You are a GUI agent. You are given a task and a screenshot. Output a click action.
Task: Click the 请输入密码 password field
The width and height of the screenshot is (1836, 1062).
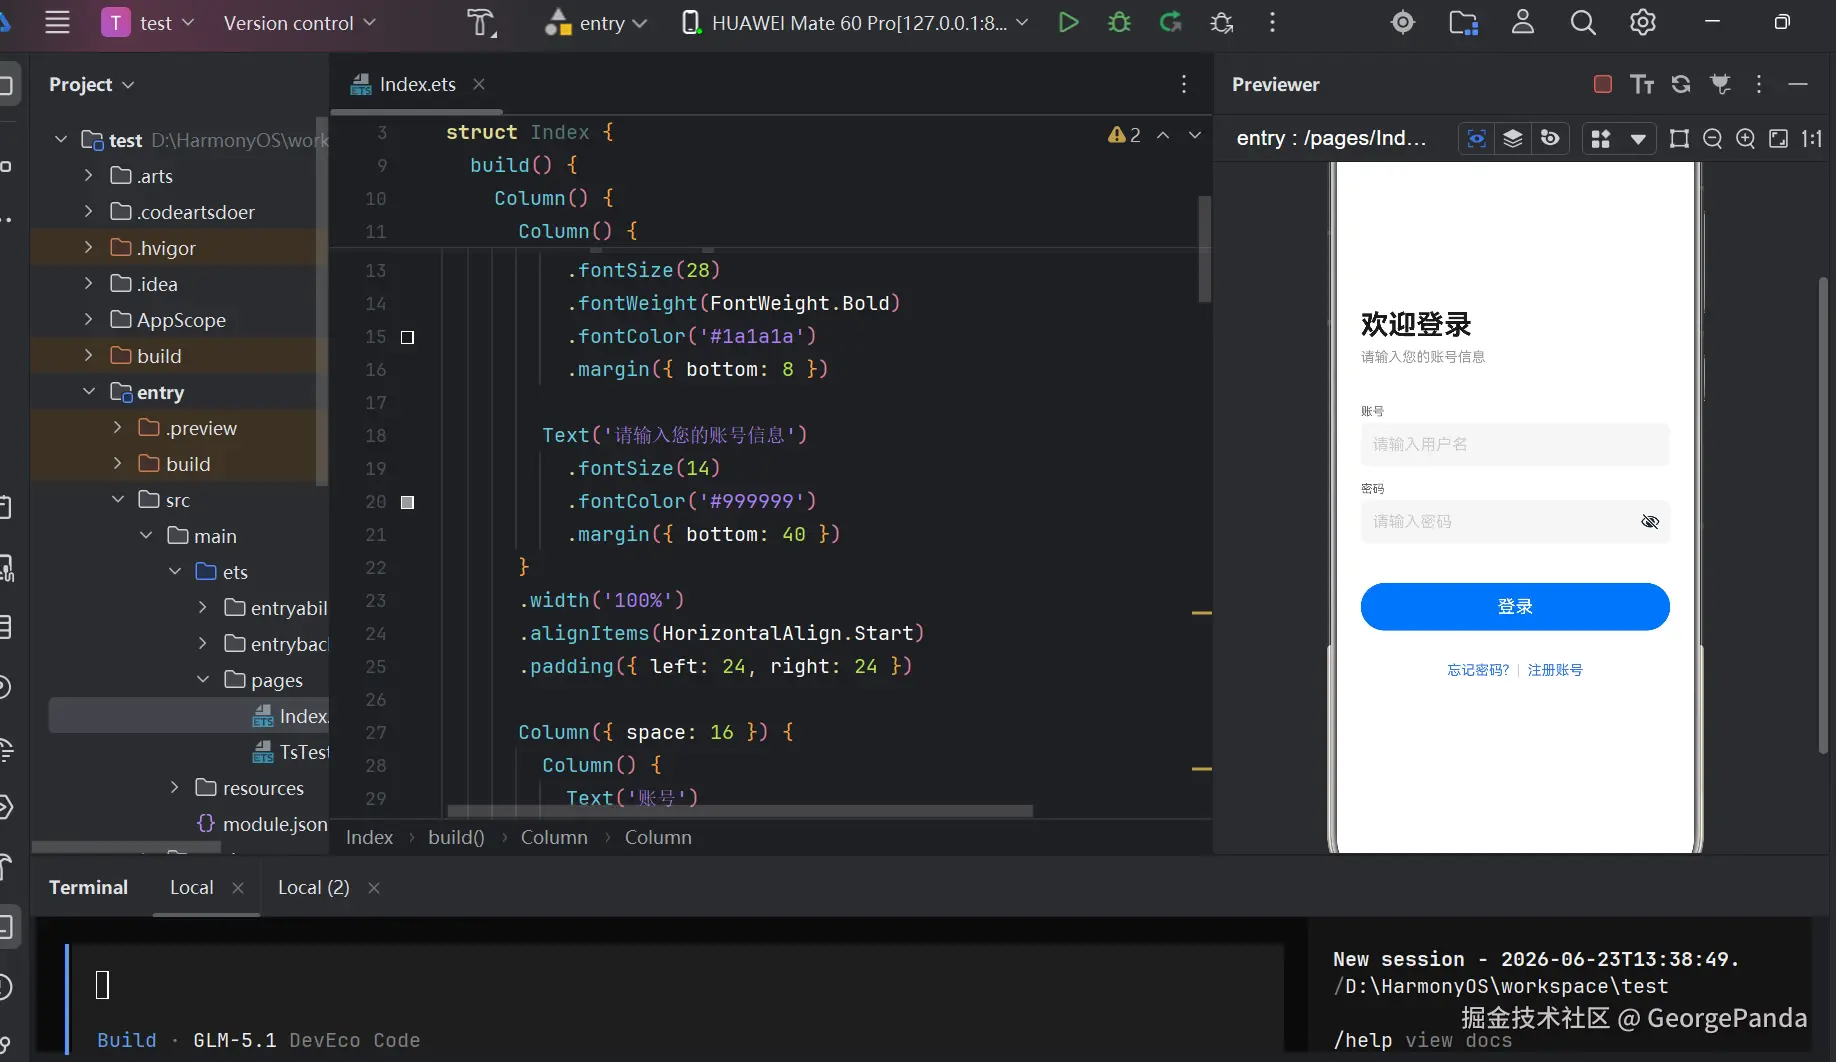tap(1515, 522)
